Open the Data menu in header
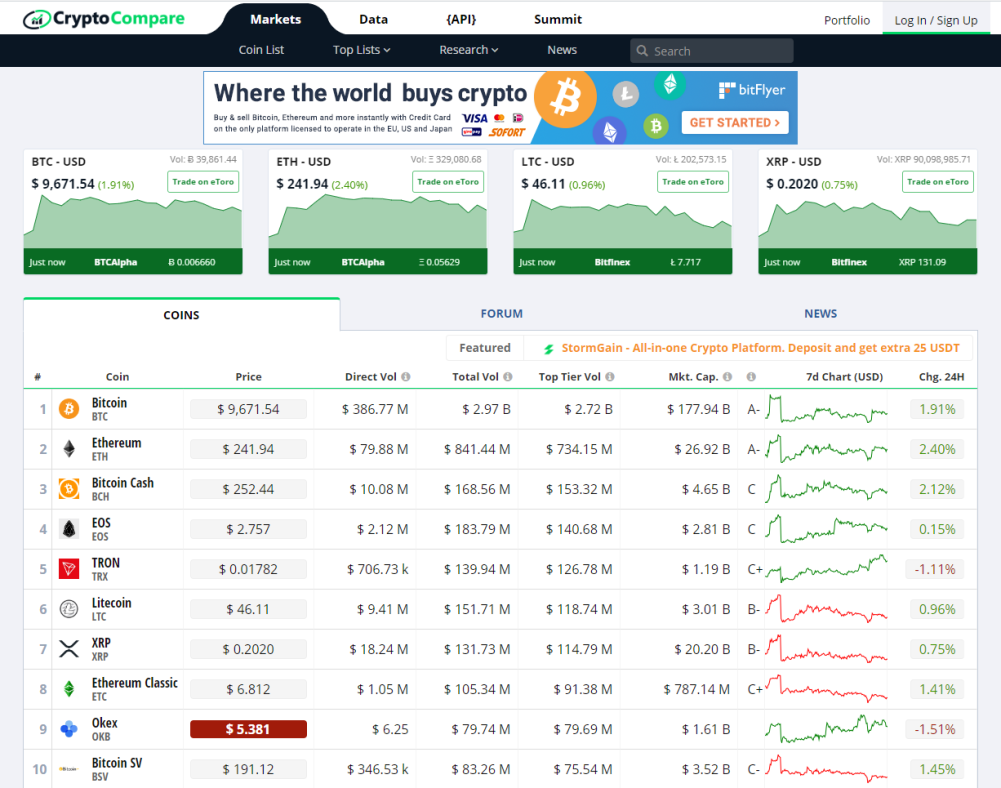Screen dimensions: 1001x788 coord(373,19)
